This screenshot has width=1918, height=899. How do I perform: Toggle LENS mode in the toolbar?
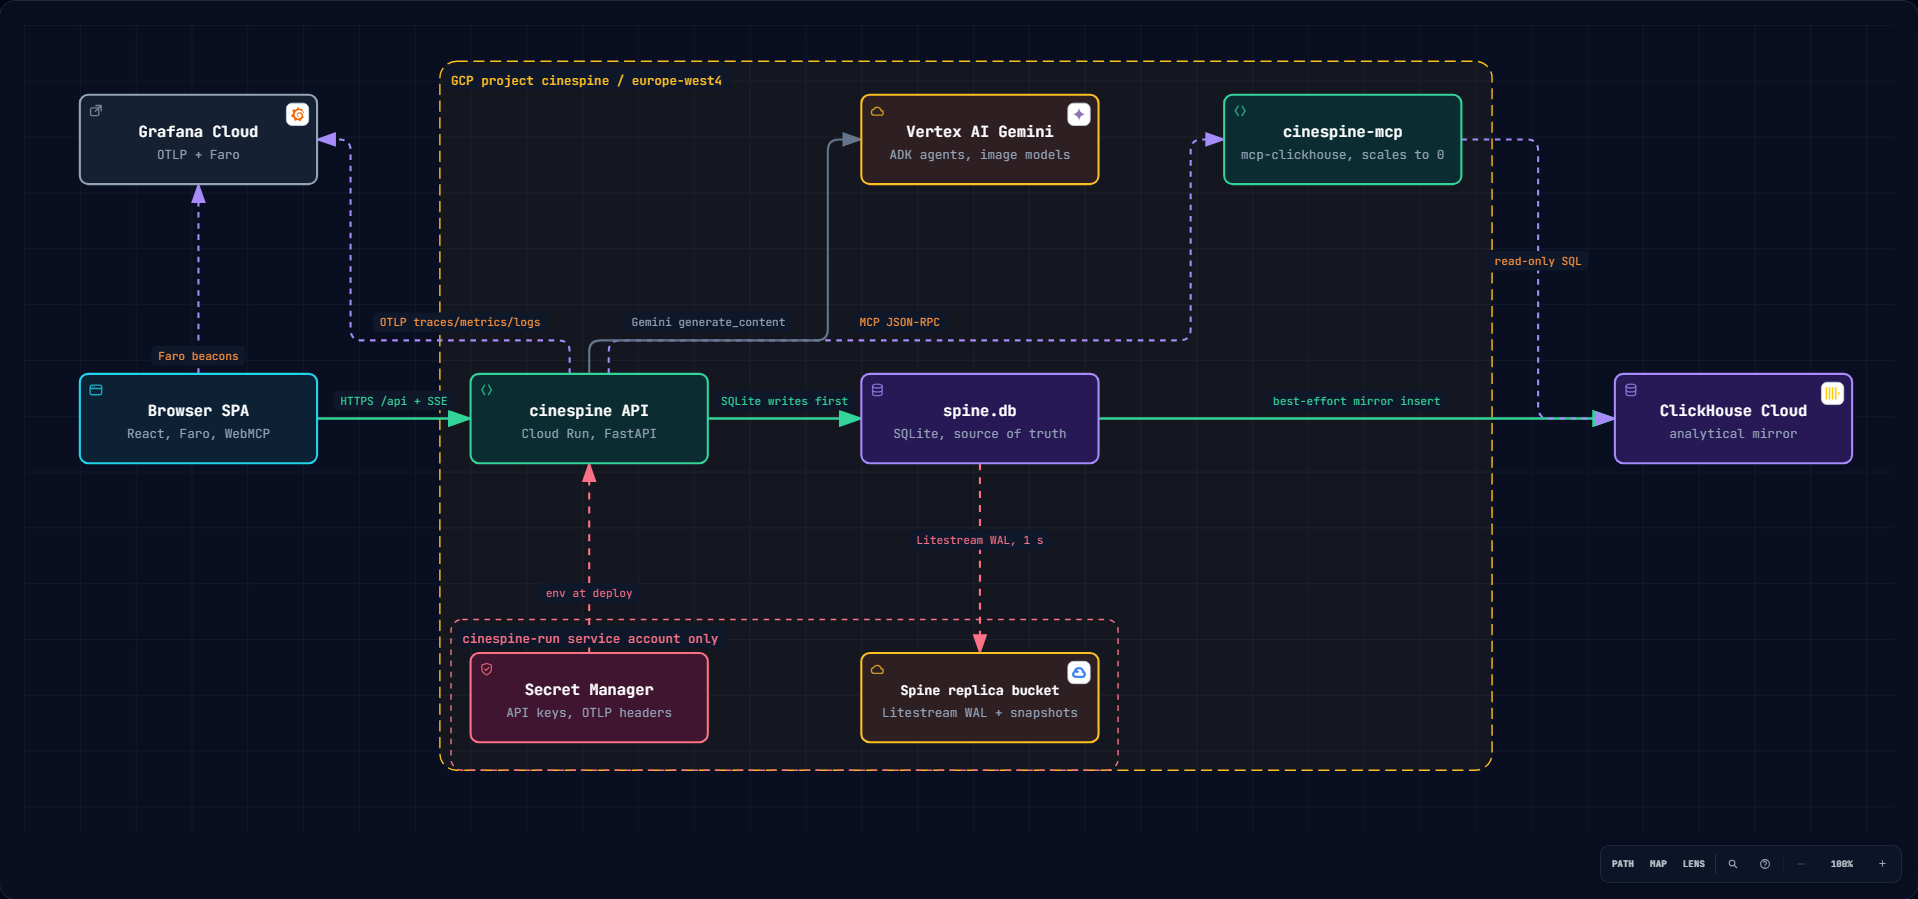pyautogui.click(x=1694, y=864)
